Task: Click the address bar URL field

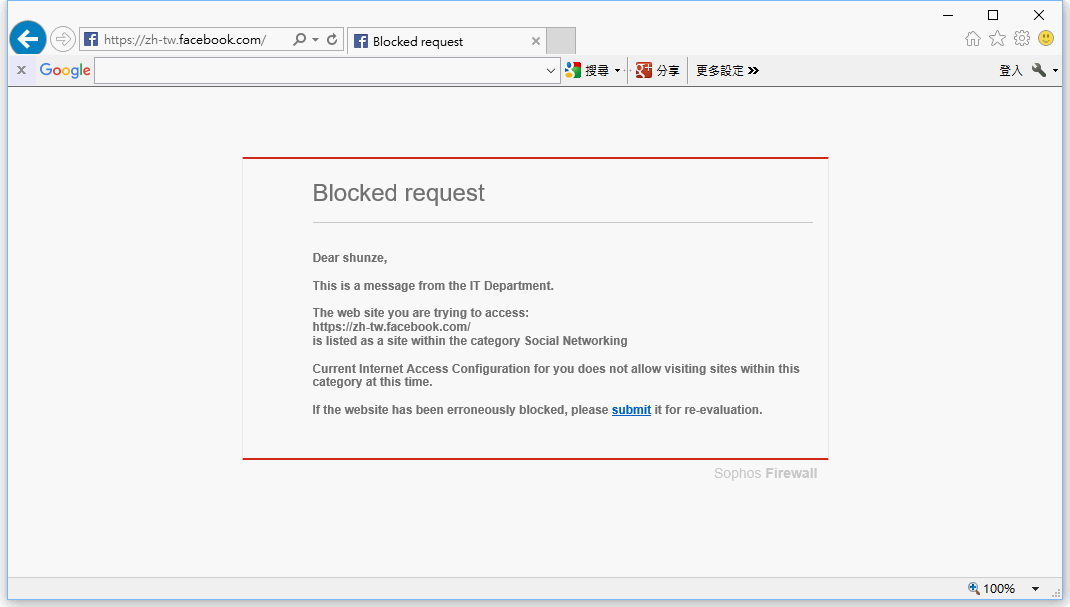Action: (x=185, y=40)
